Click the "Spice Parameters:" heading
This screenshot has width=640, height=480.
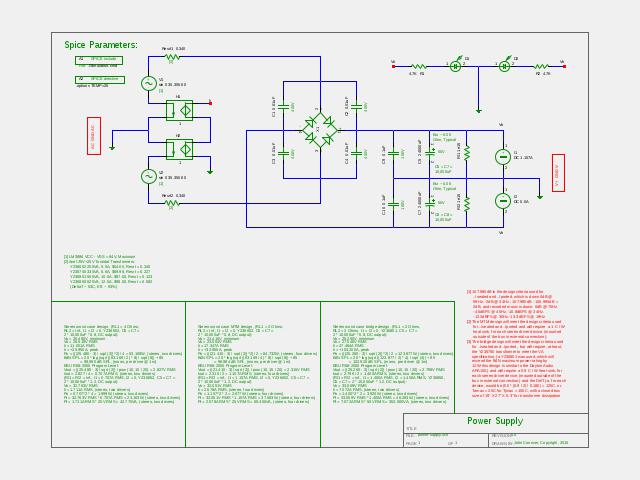101,45
